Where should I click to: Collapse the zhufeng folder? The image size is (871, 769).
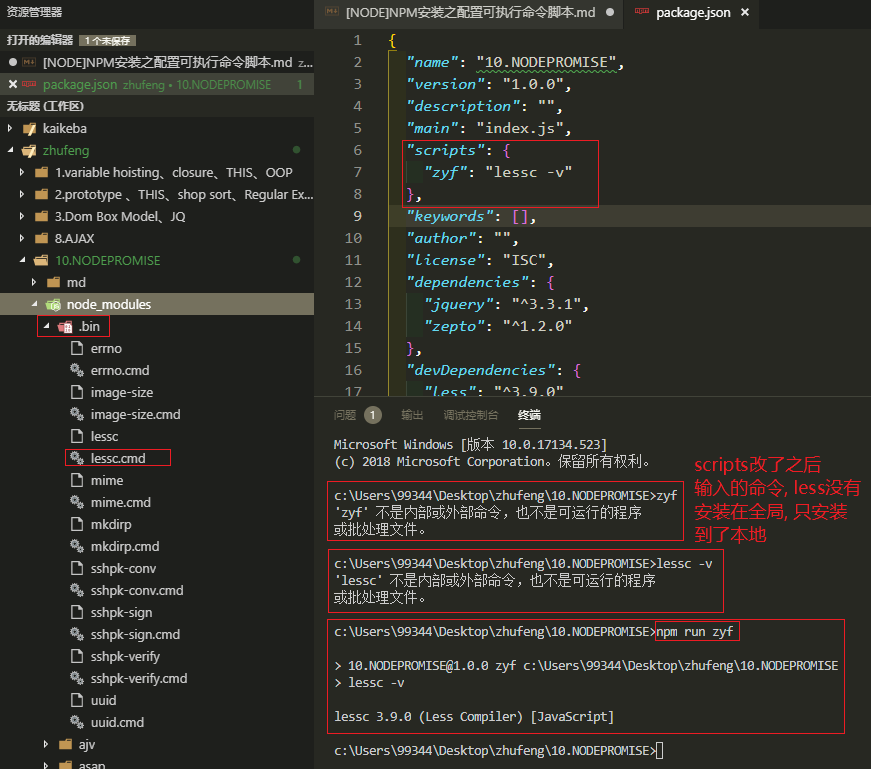pos(11,150)
